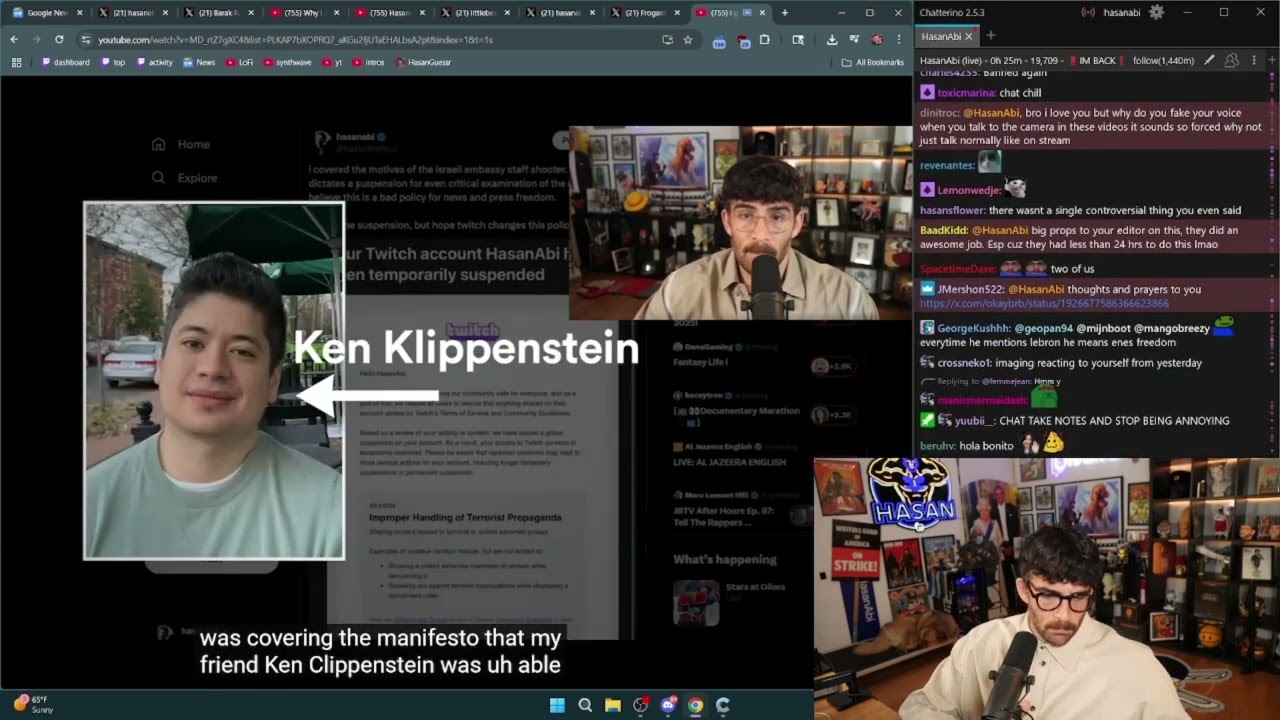Image resolution: width=1280 pixels, height=720 pixels.
Task: Open Discord from the taskbar
Action: coord(668,705)
